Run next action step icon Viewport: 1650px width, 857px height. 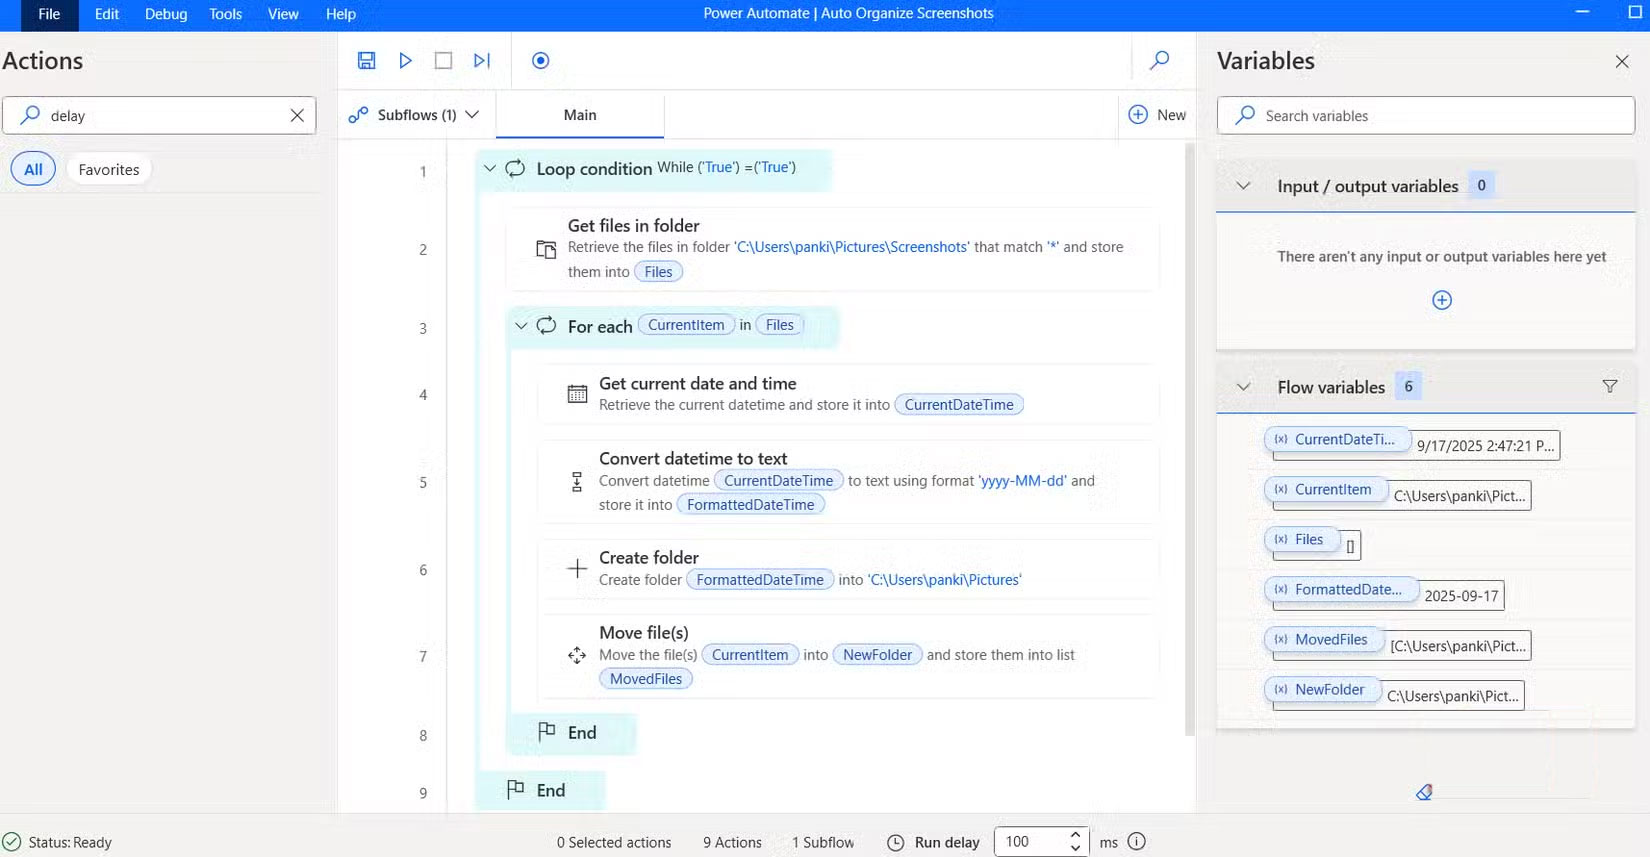[x=482, y=61]
